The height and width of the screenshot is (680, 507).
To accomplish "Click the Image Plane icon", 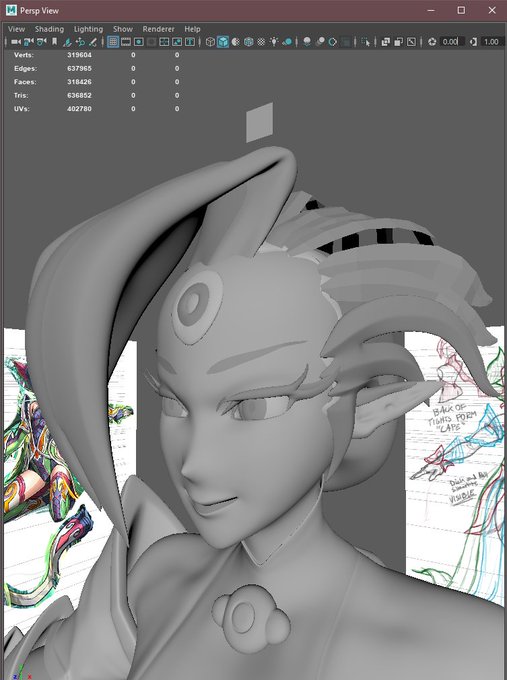I will [67, 42].
